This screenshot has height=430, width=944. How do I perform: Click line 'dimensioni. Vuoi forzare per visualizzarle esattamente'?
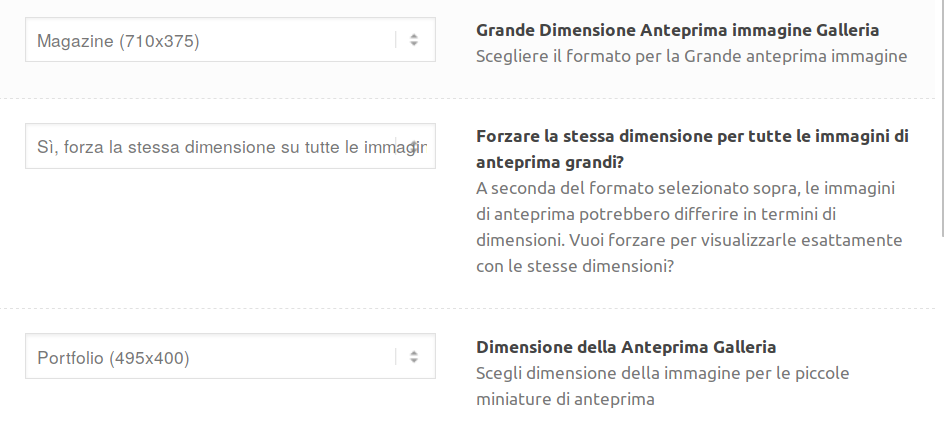[689, 240]
